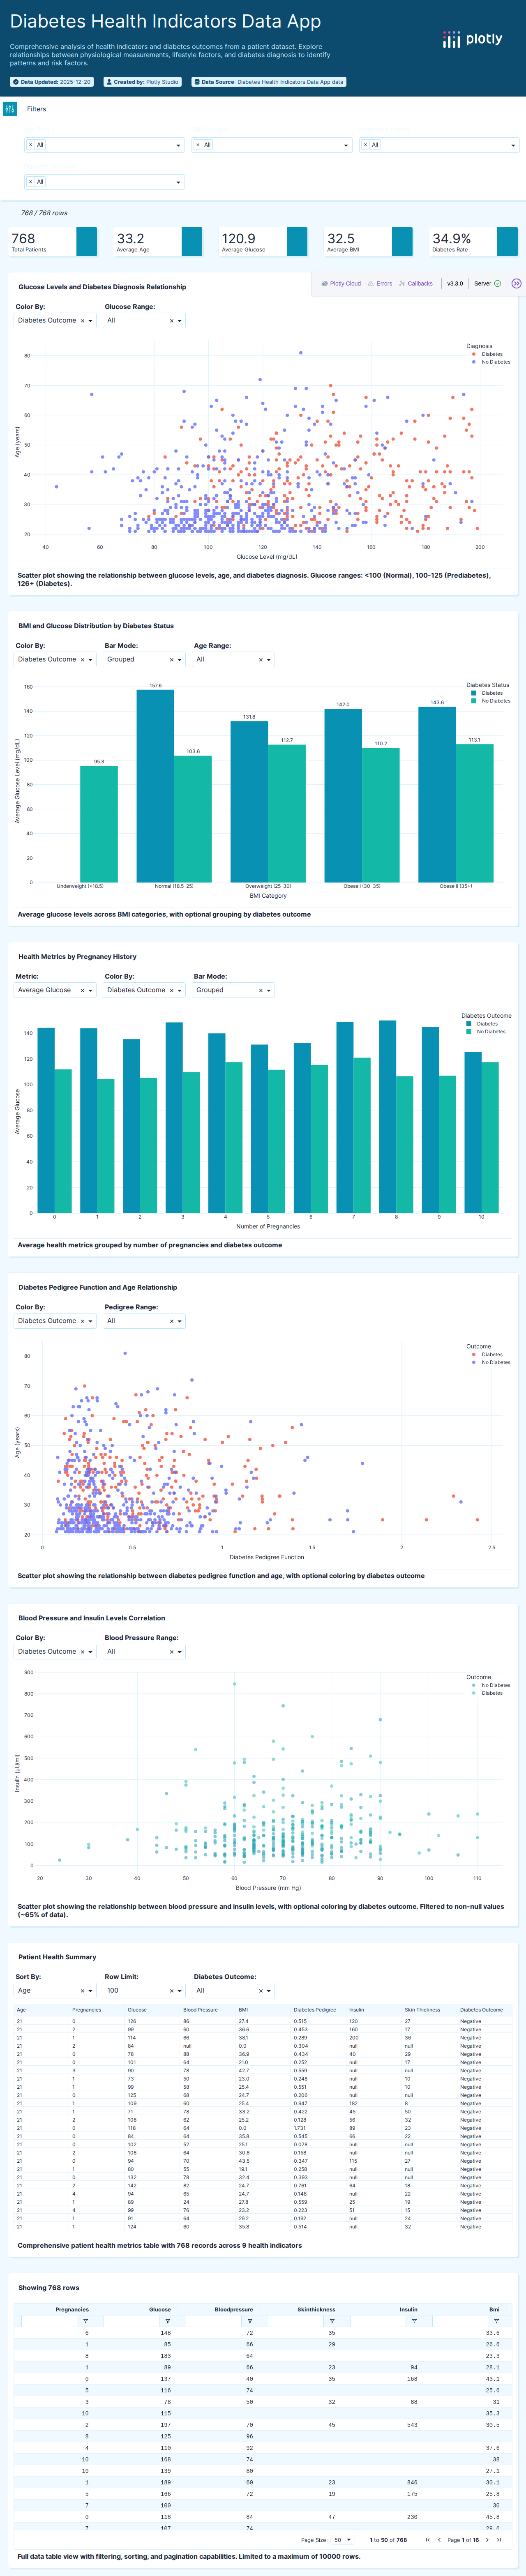
Task: Open filter funnel for Skinthickness column
Action: click(x=332, y=2321)
